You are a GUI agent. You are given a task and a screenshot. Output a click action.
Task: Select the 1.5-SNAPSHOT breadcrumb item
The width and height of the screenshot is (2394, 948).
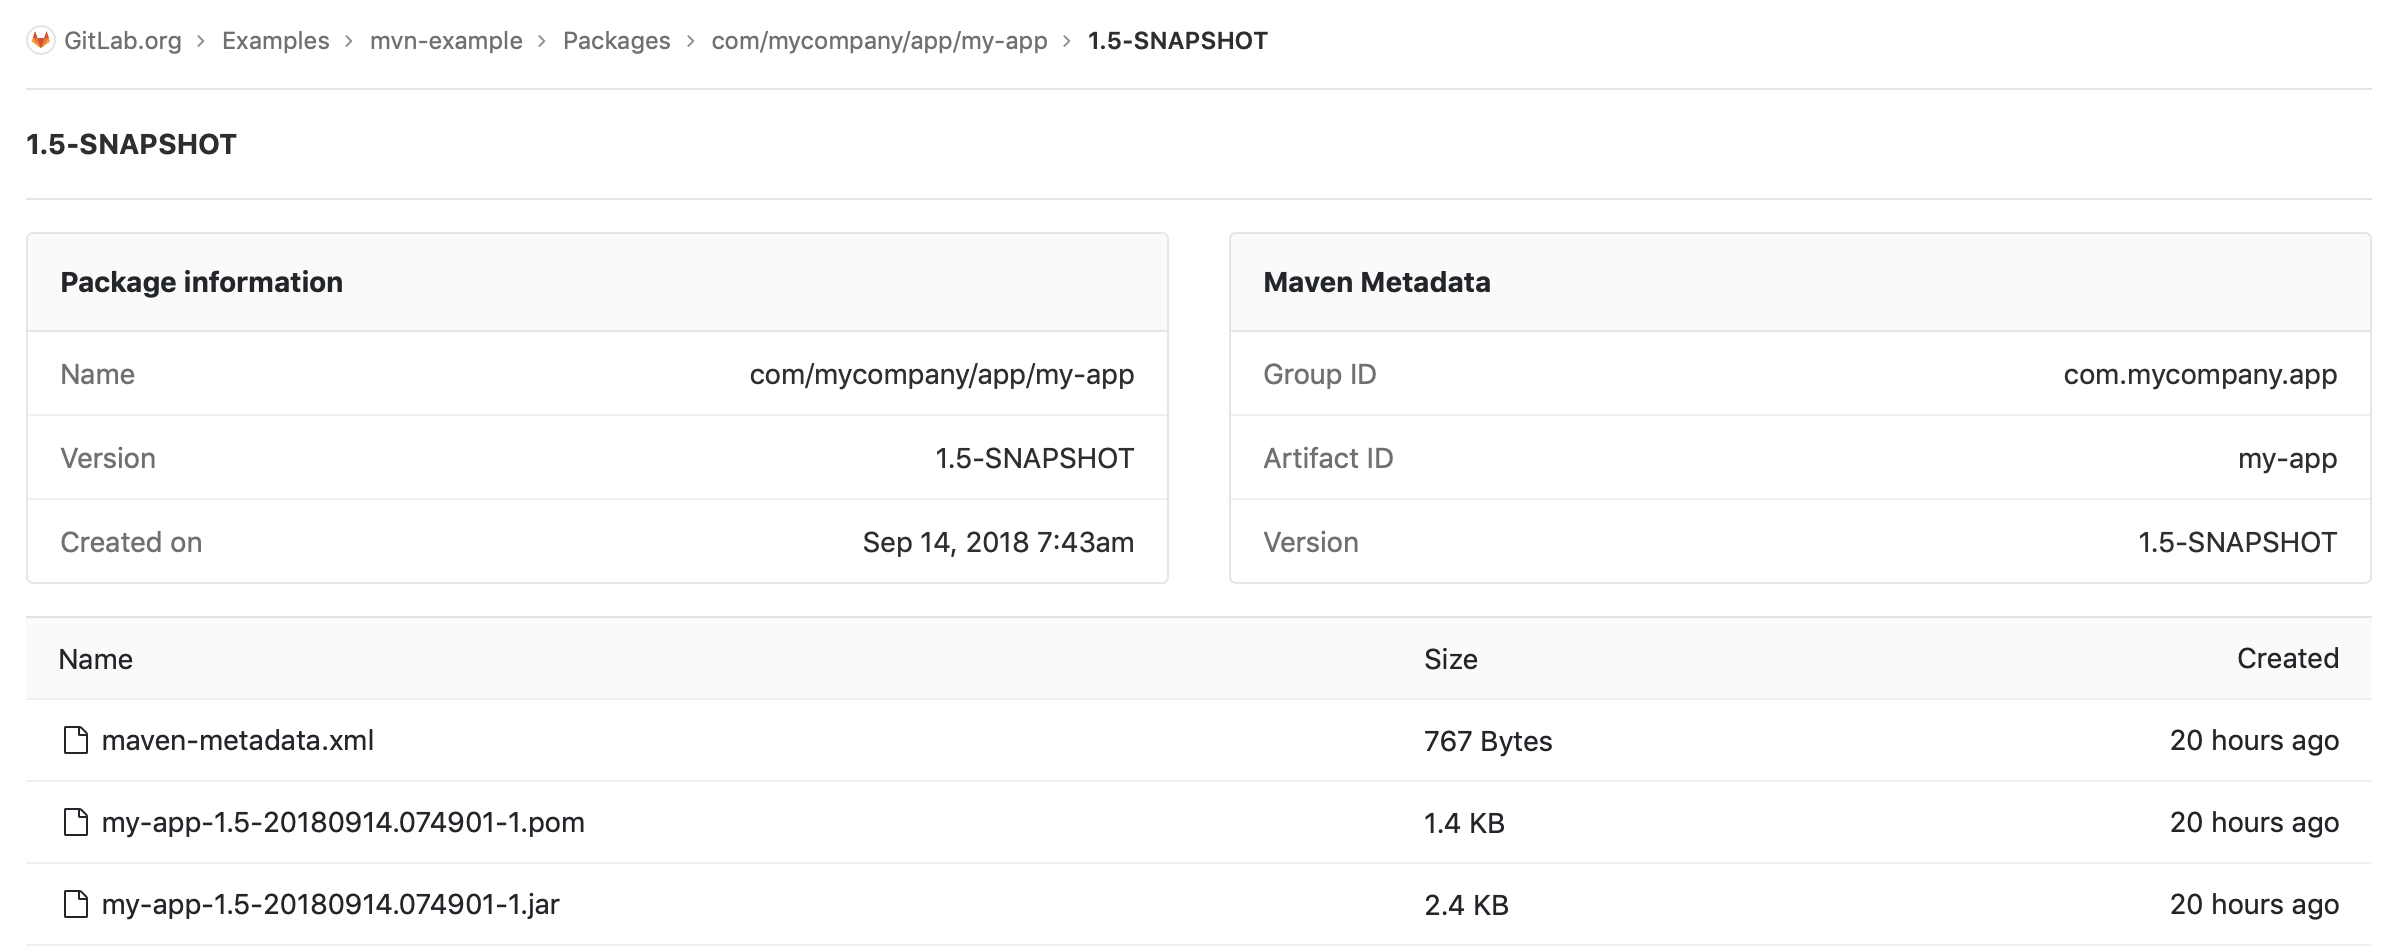[x=1175, y=41]
